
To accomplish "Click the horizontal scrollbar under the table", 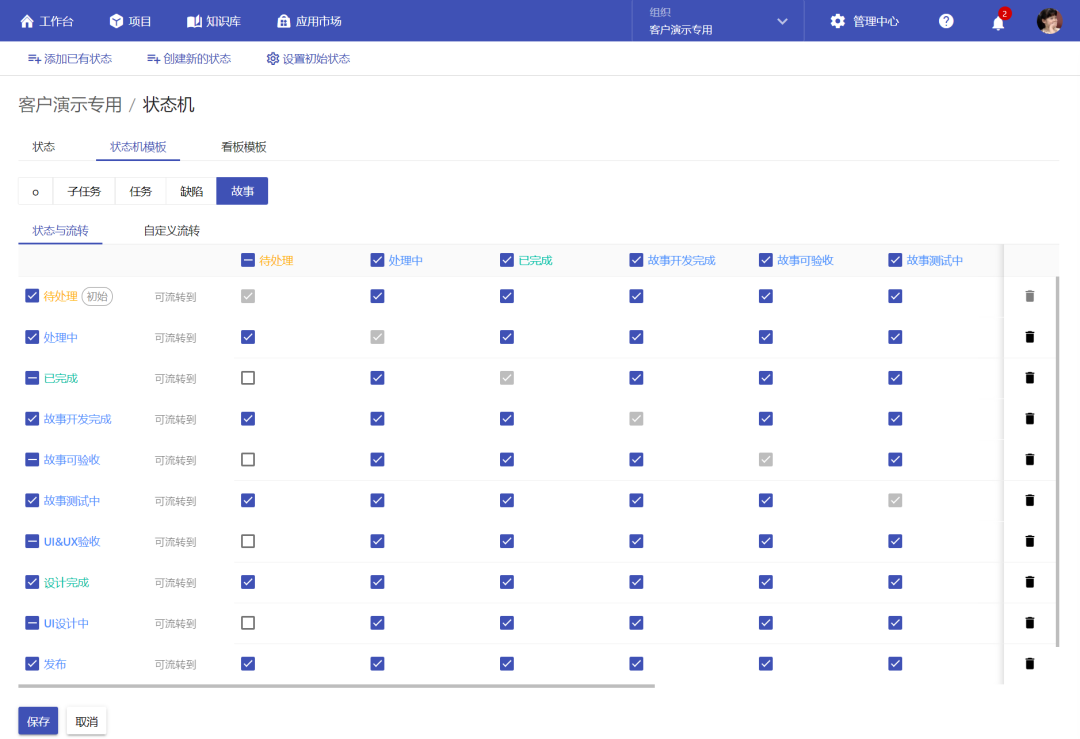I will [336, 686].
